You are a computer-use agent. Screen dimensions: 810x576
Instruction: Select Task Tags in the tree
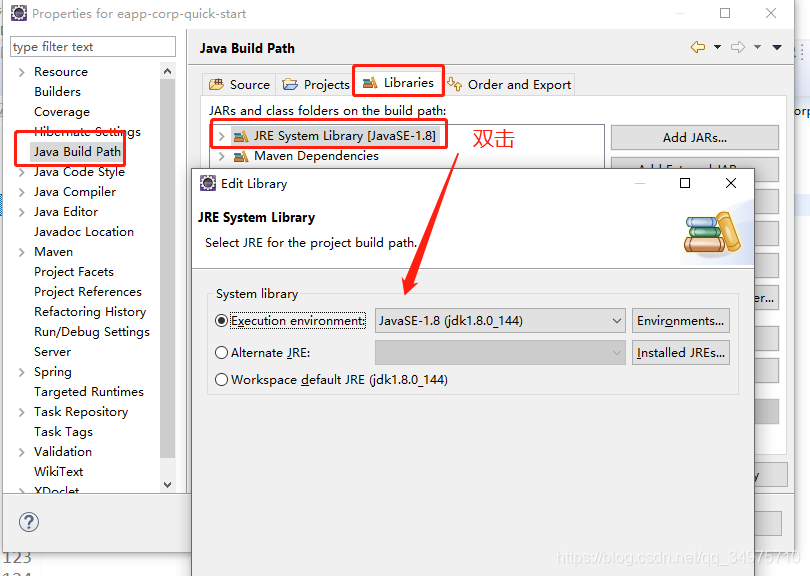[x=64, y=432]
